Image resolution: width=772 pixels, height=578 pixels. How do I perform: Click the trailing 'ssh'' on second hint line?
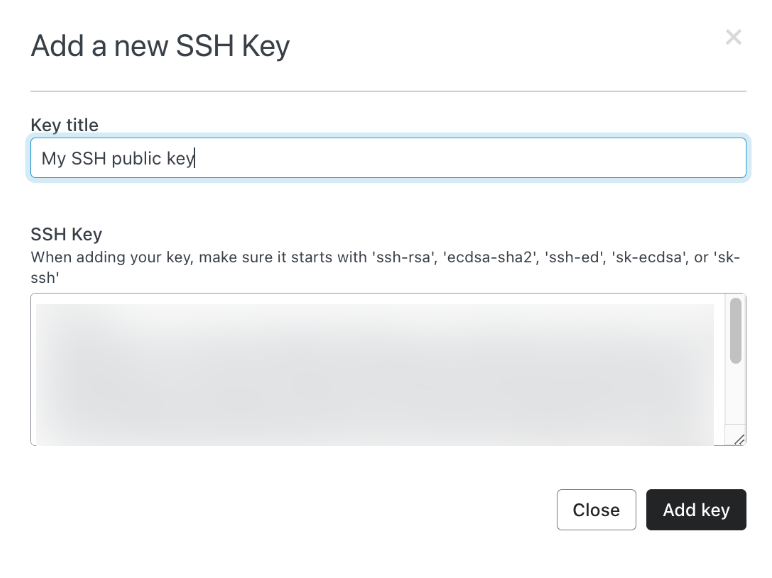(45, 278)
